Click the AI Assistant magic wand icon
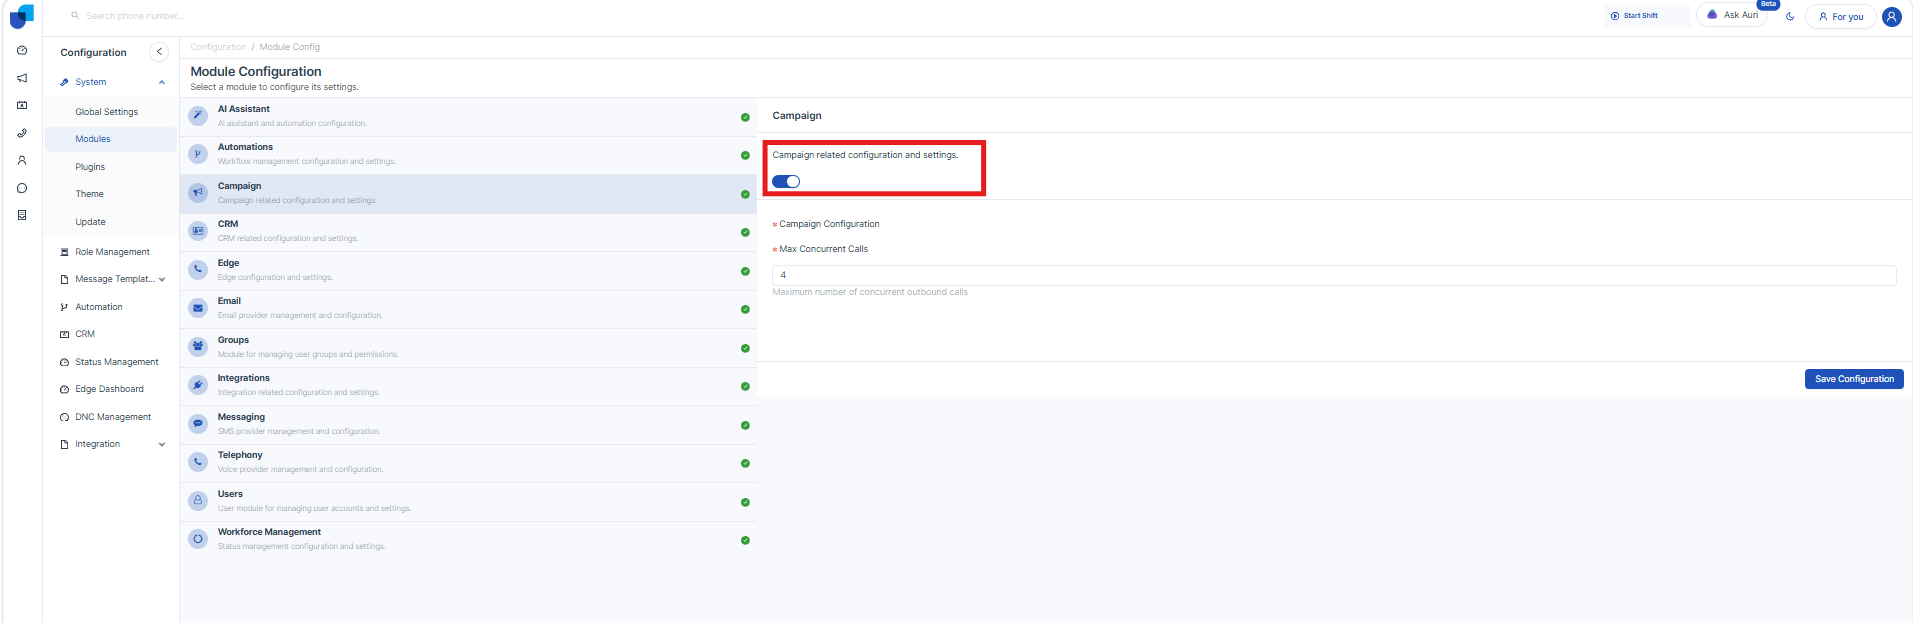This screenshot has width=1916, height=623. (x=198, y=115)
